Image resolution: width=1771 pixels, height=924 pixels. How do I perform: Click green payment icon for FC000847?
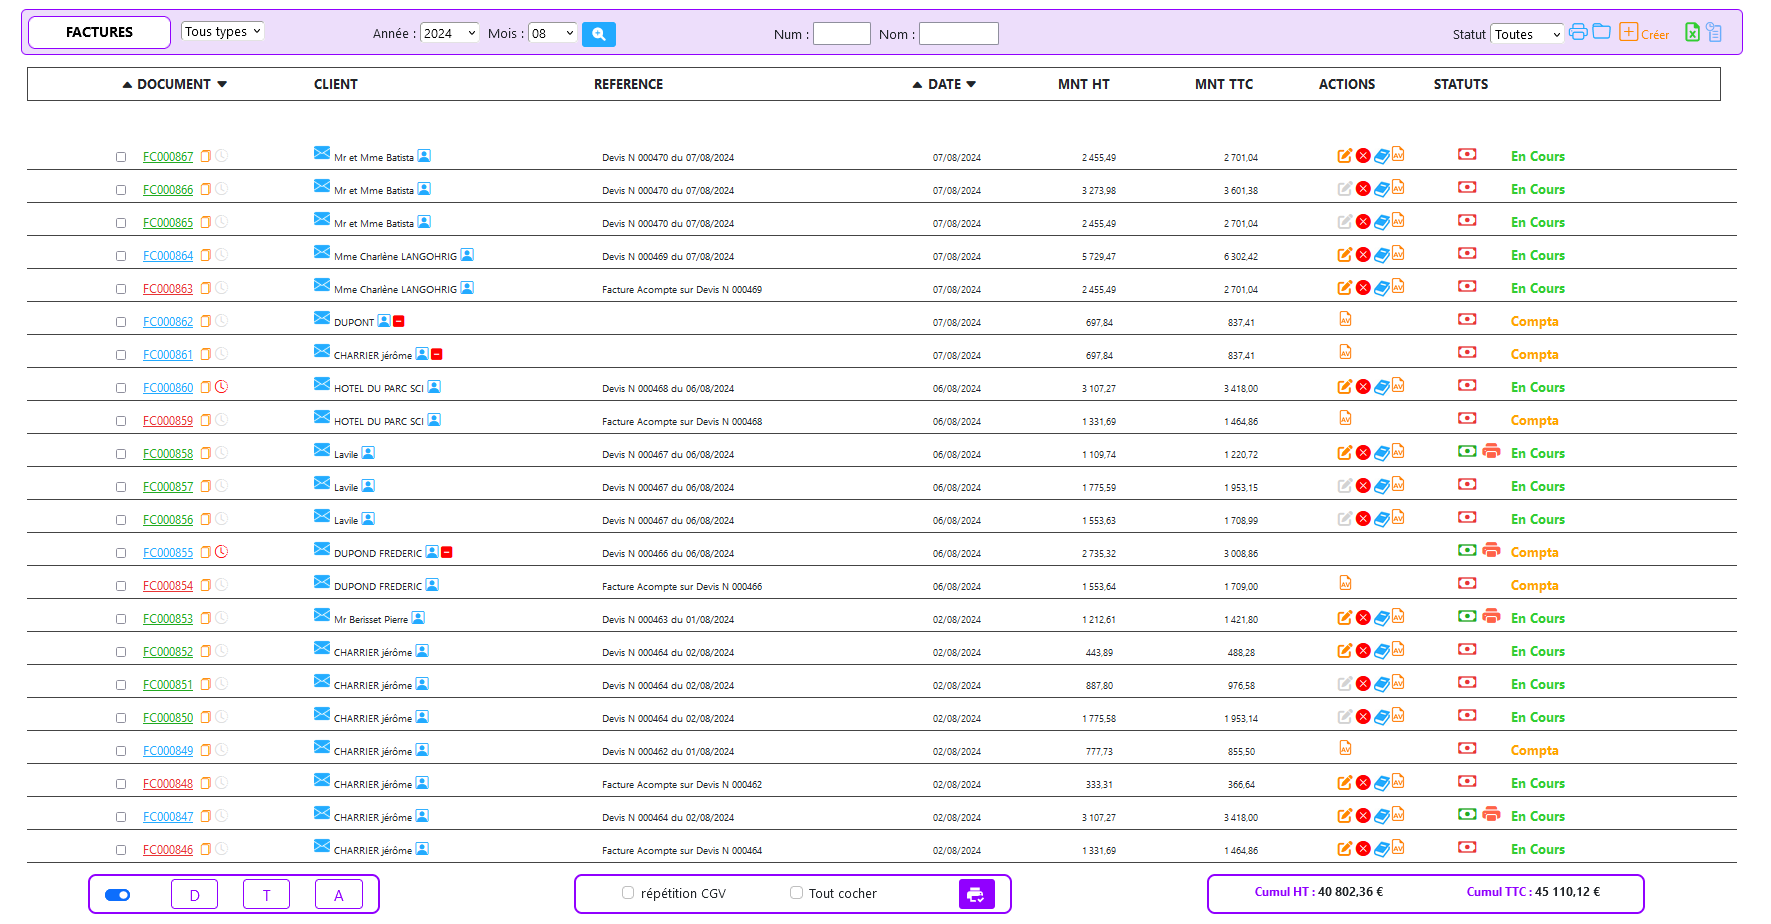[x=1467, y=814]
